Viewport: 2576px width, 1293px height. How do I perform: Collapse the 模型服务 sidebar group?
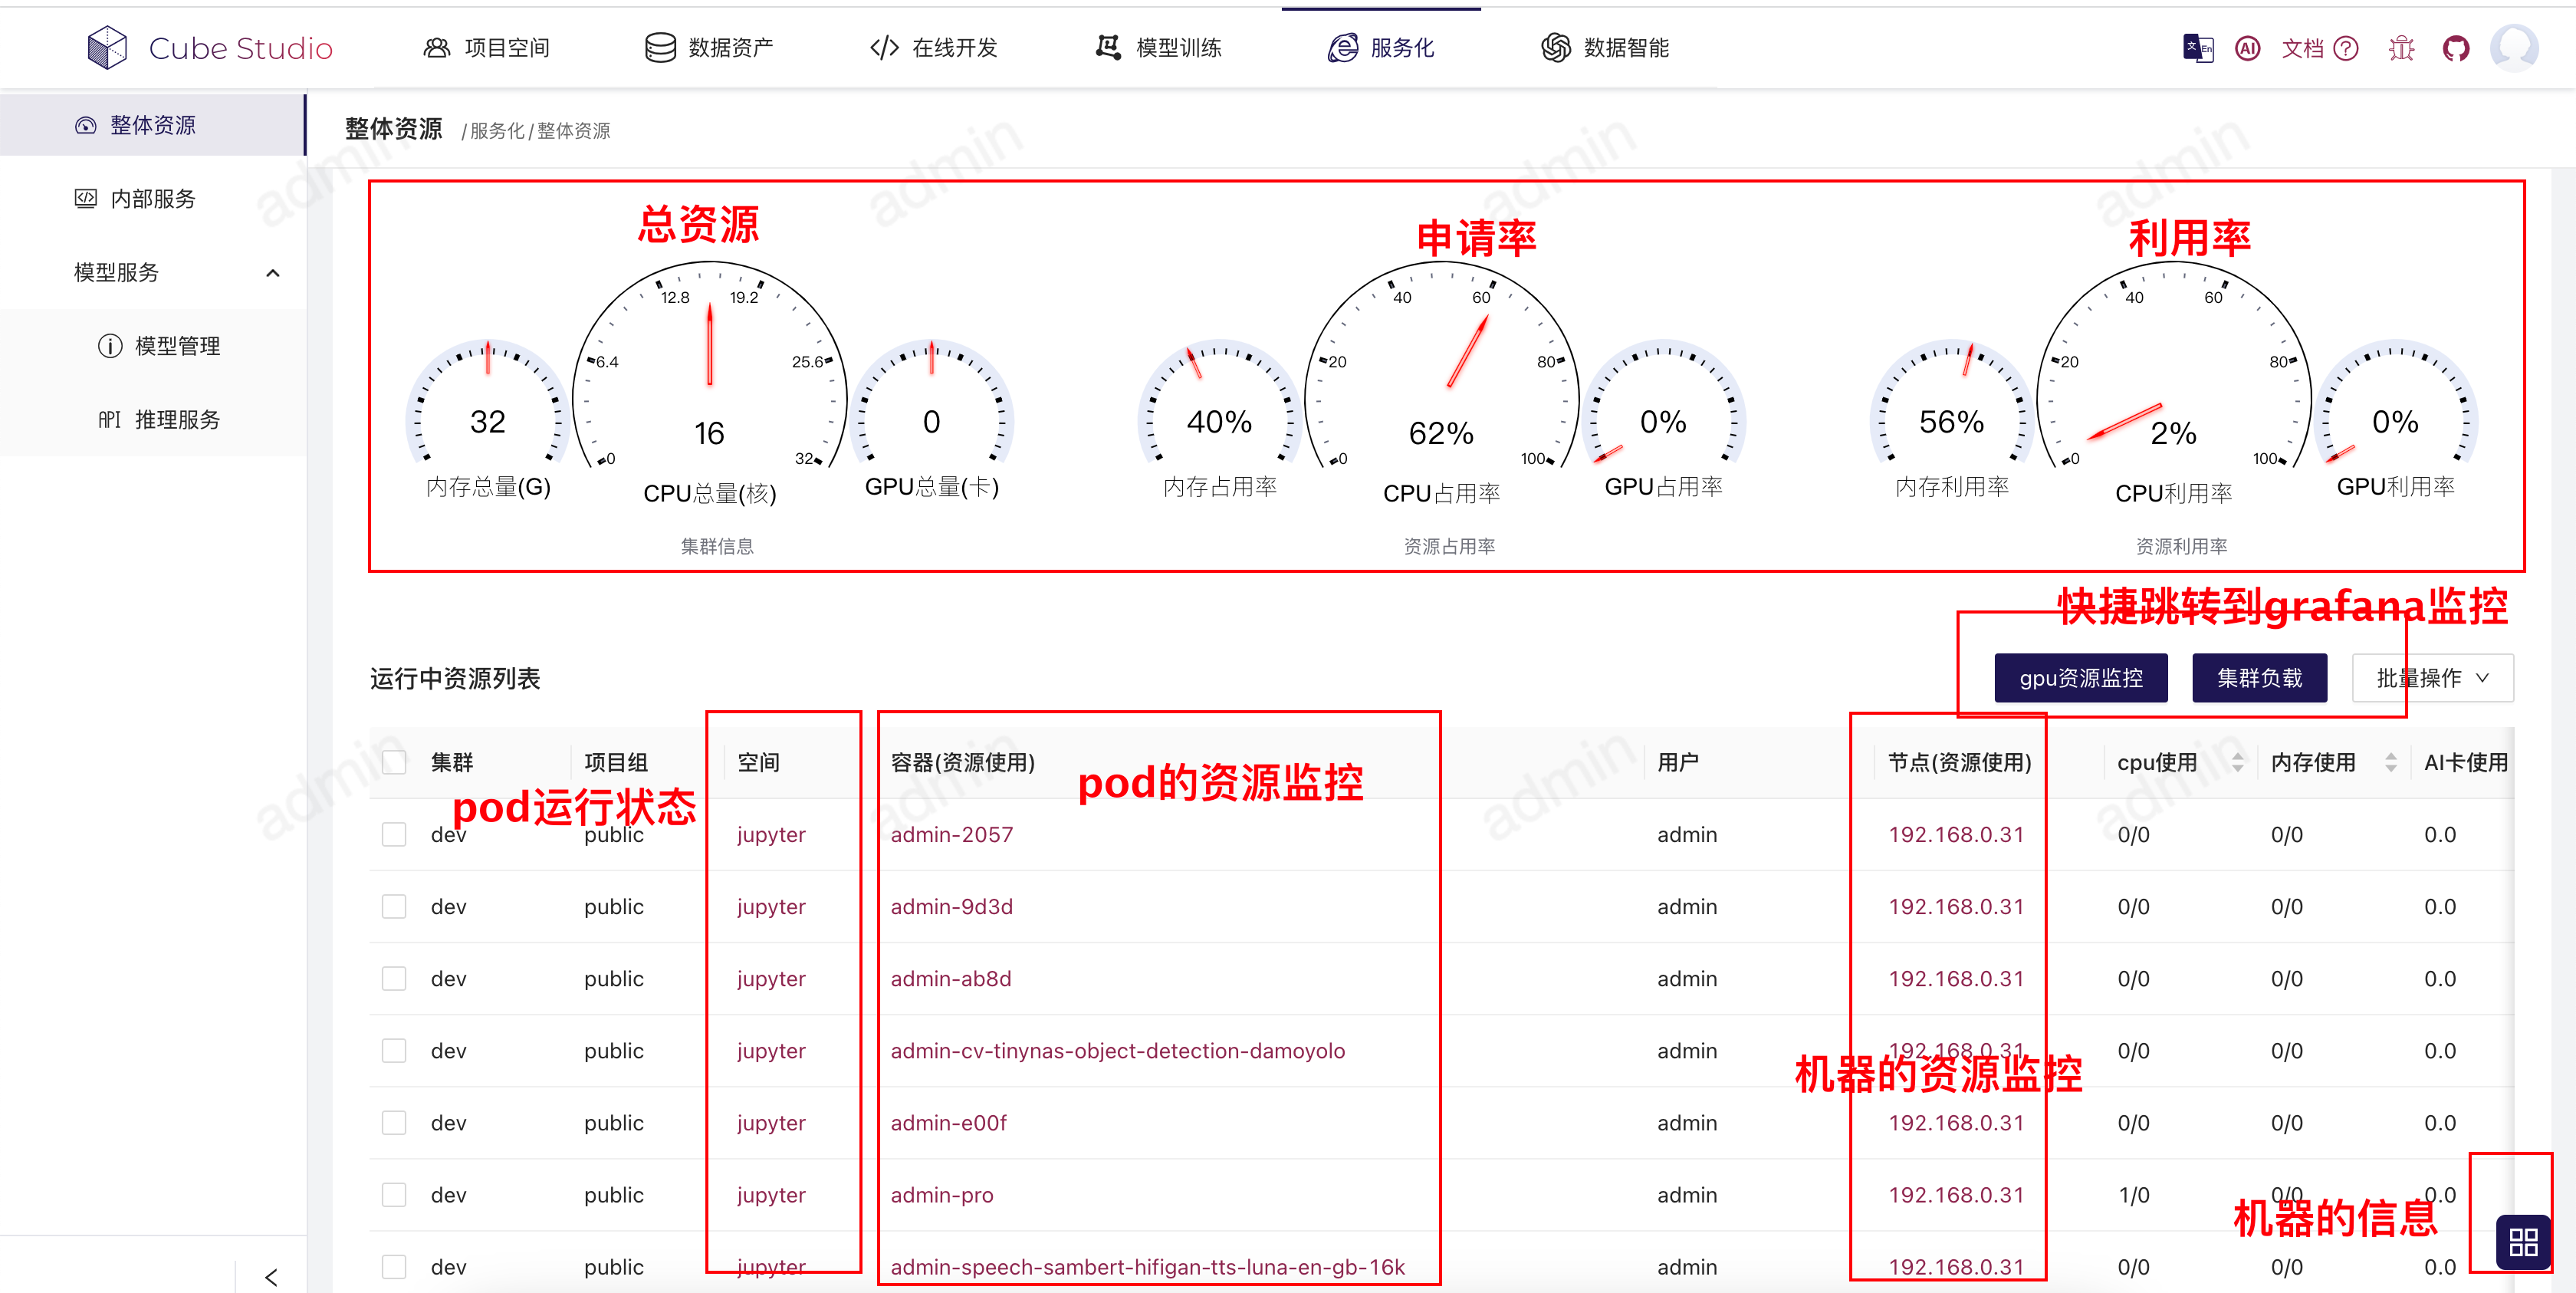tap(272, 272)
